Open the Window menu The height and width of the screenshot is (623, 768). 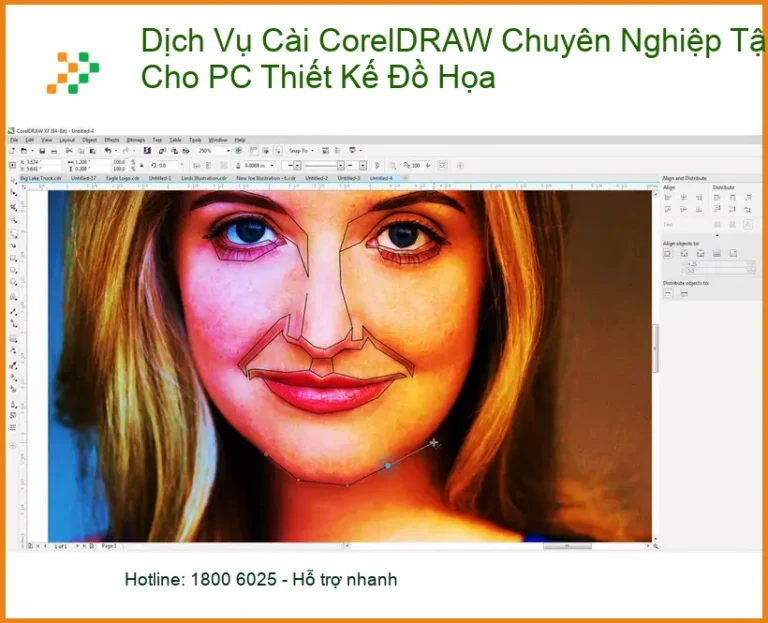pyautogui.click(x=218, y=140)
